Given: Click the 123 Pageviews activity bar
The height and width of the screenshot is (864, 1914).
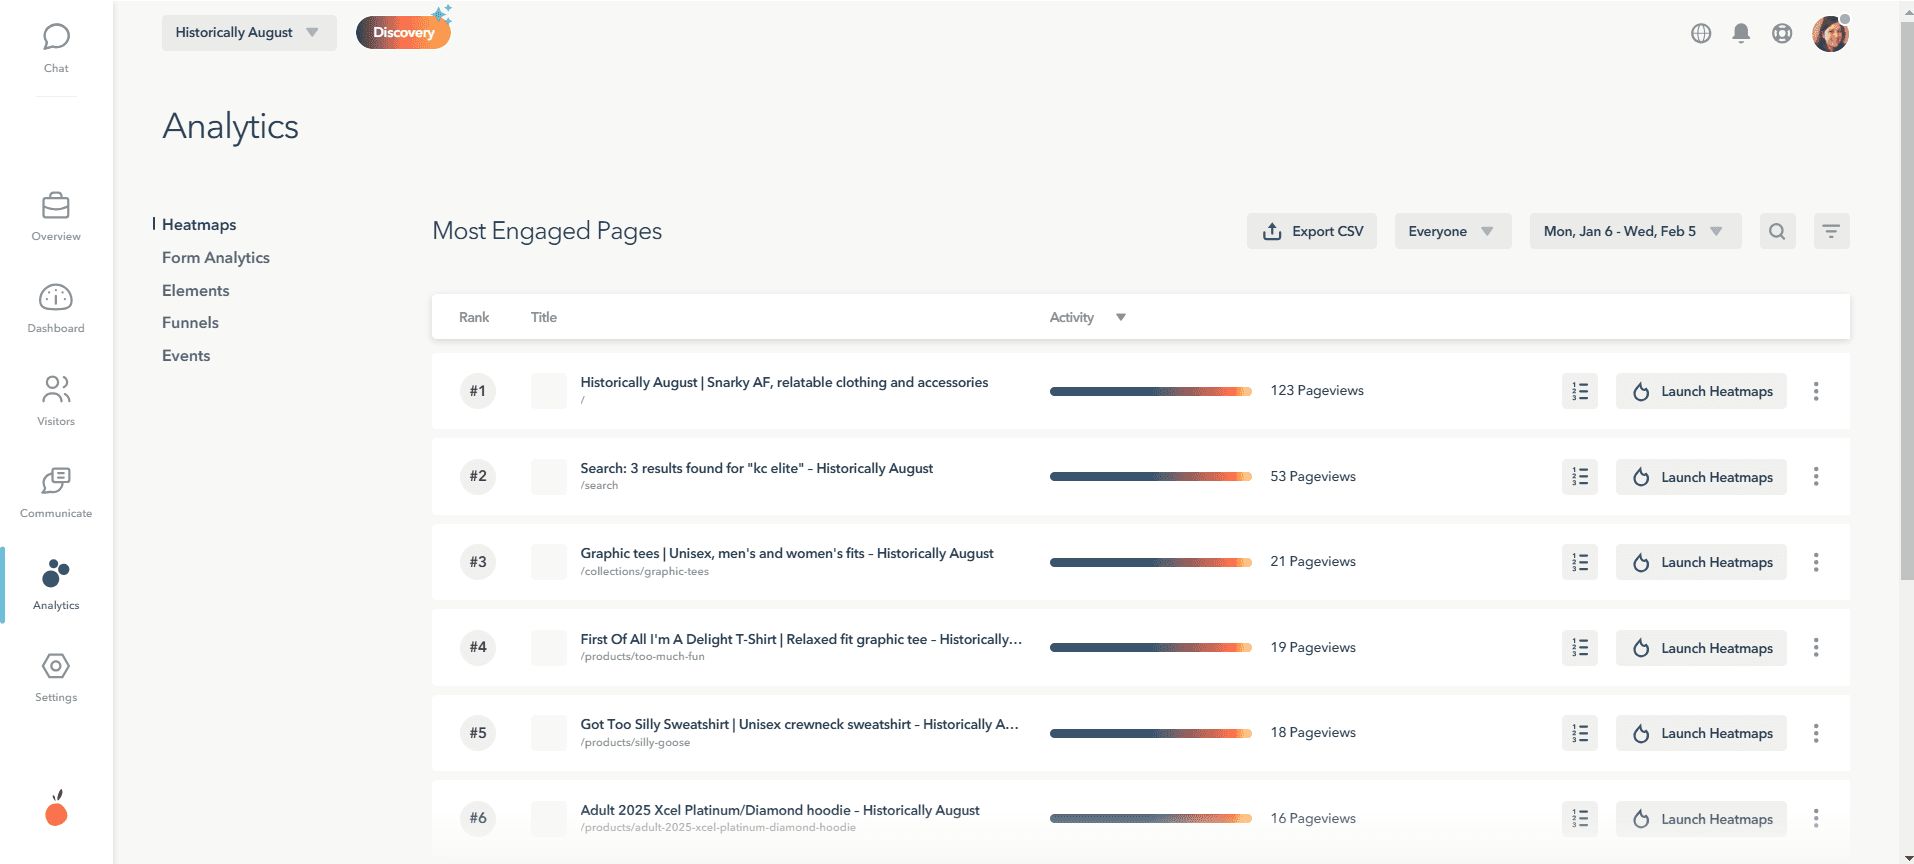Looking at the screenshot, I should click(x=1151, y=391).
